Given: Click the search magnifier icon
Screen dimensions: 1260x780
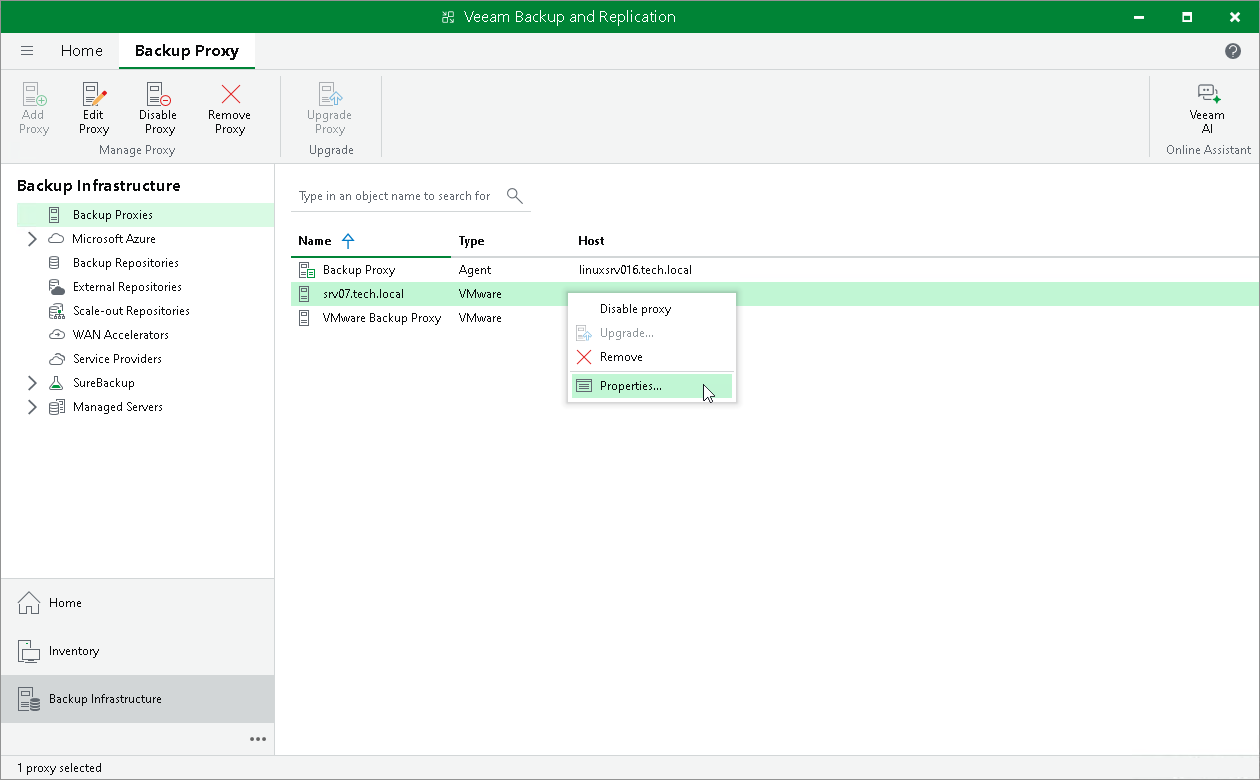Looking at the screenshot, I should 515,195.
